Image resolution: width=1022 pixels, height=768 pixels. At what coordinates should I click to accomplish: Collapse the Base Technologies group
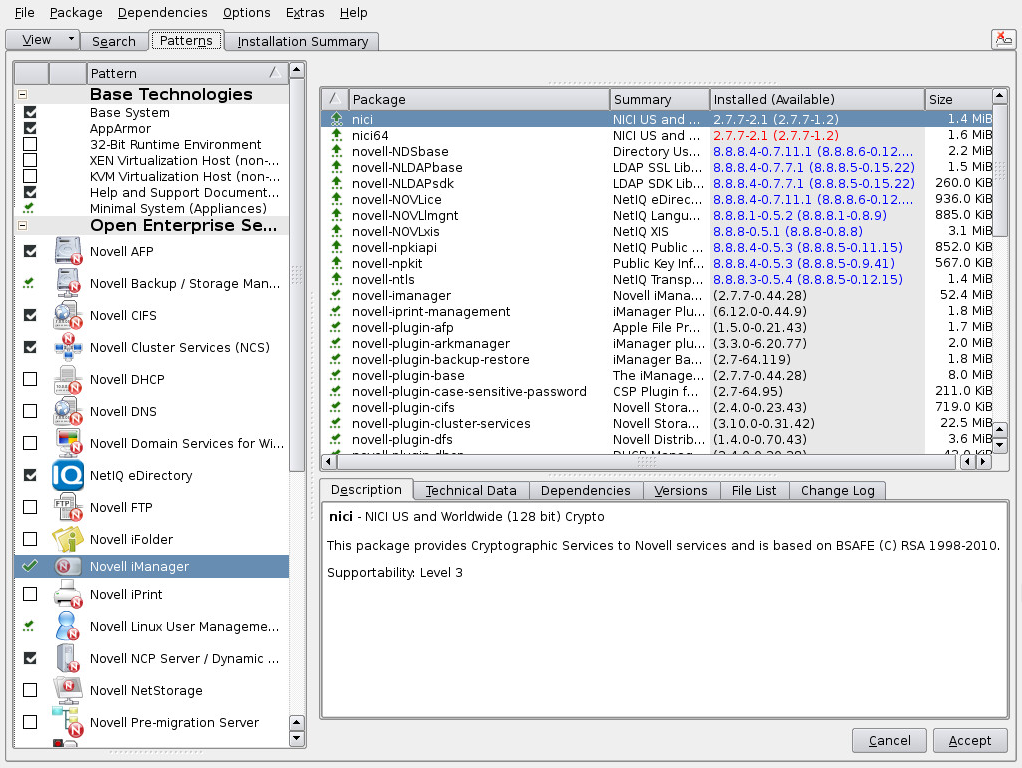(22, 95)
